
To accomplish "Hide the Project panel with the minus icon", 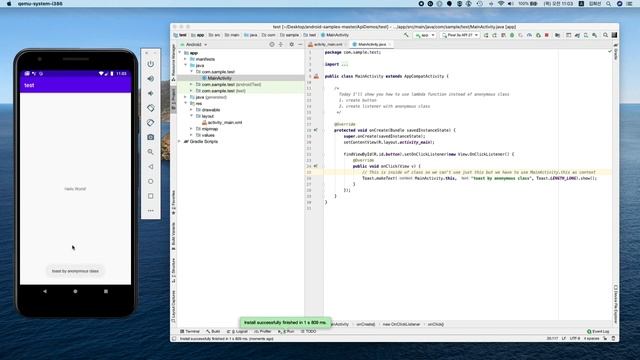I will tap(300, 44).
